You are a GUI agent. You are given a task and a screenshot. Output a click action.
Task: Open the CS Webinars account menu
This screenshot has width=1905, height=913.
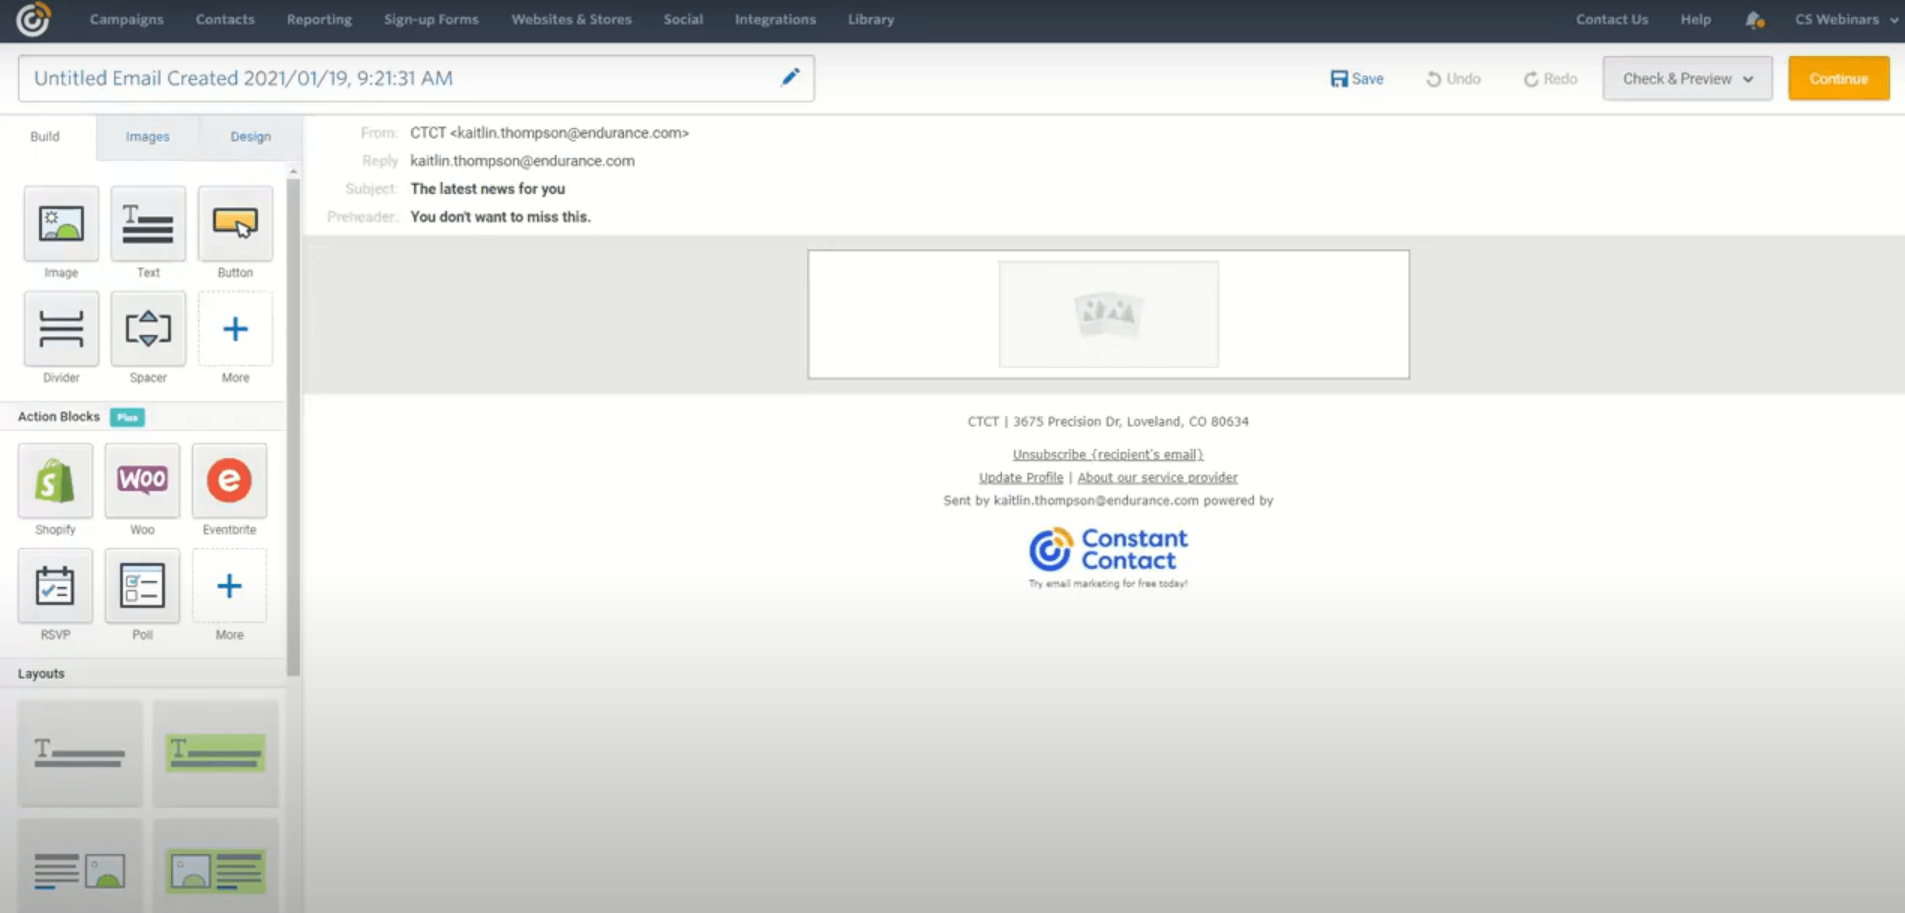pyautogui.click(x=1844, y=20)
